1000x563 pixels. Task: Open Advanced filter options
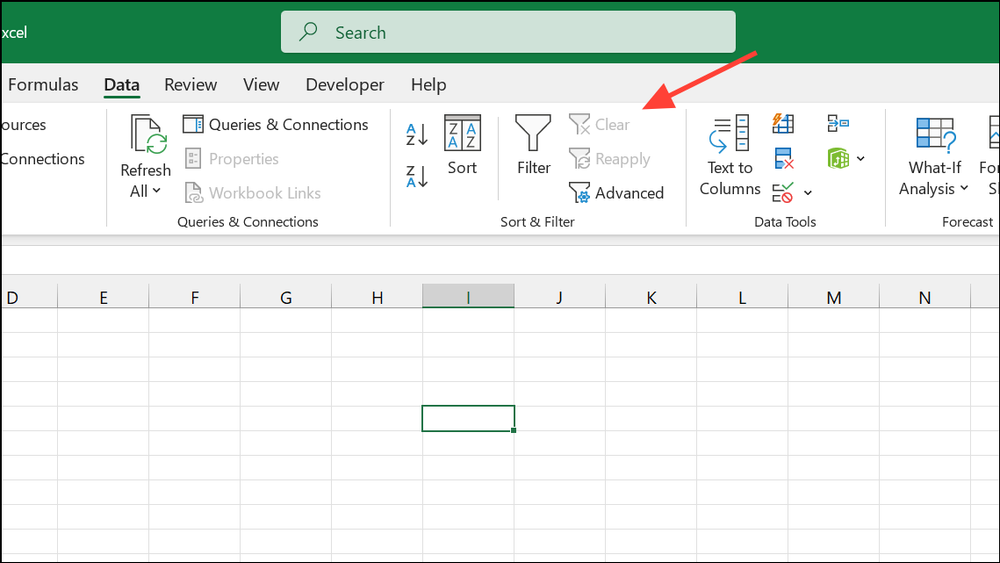[x=616, y=193]
